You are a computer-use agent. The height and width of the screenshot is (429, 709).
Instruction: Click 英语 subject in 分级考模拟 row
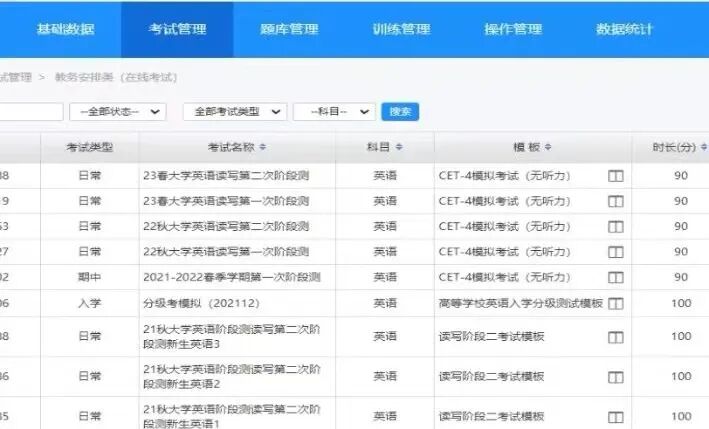coord(385,303)
